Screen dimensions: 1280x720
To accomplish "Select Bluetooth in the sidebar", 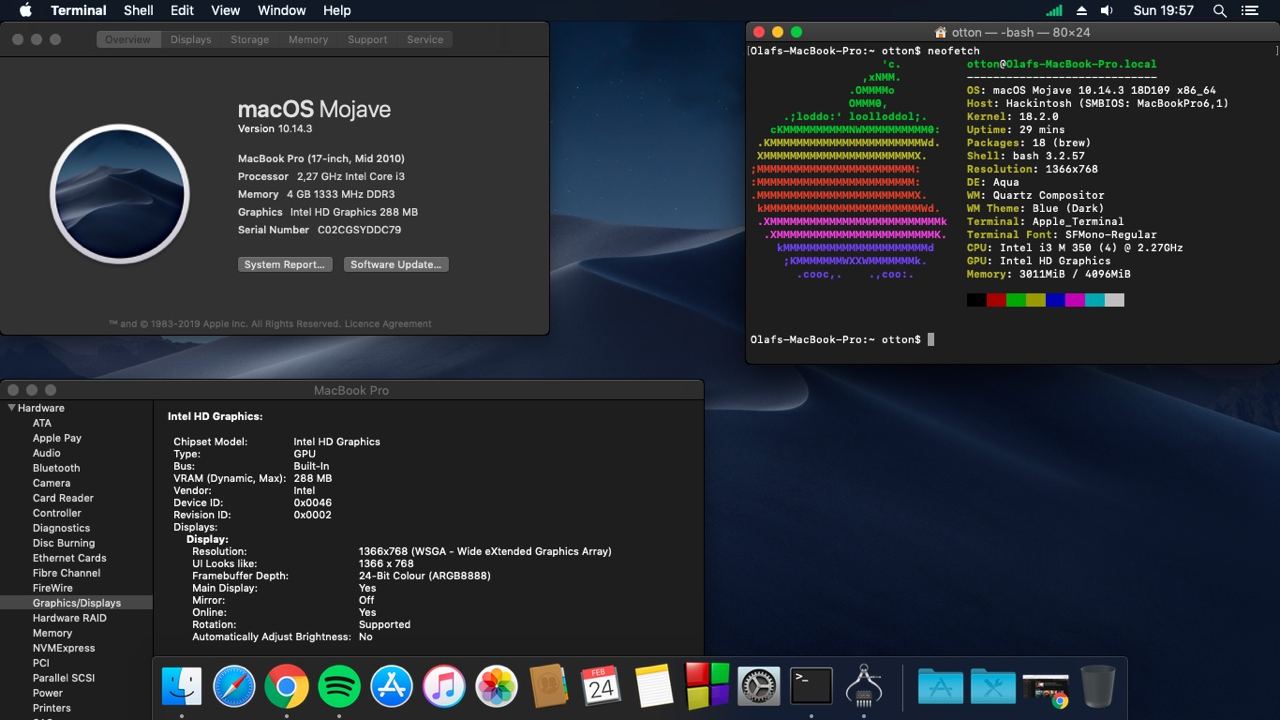I will 56,468.
